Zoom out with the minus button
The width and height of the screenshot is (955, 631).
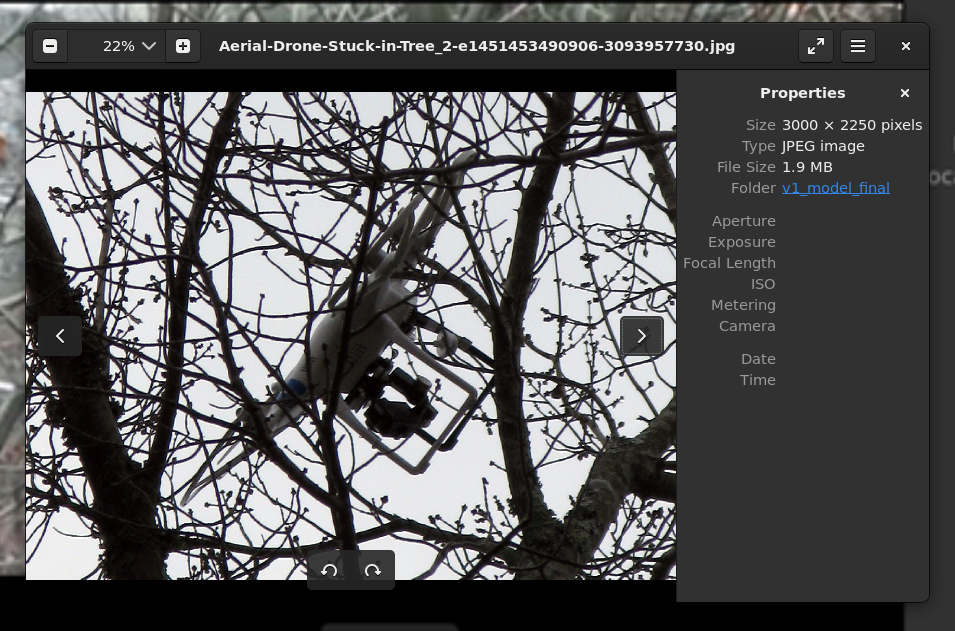(x=50, y=46)
